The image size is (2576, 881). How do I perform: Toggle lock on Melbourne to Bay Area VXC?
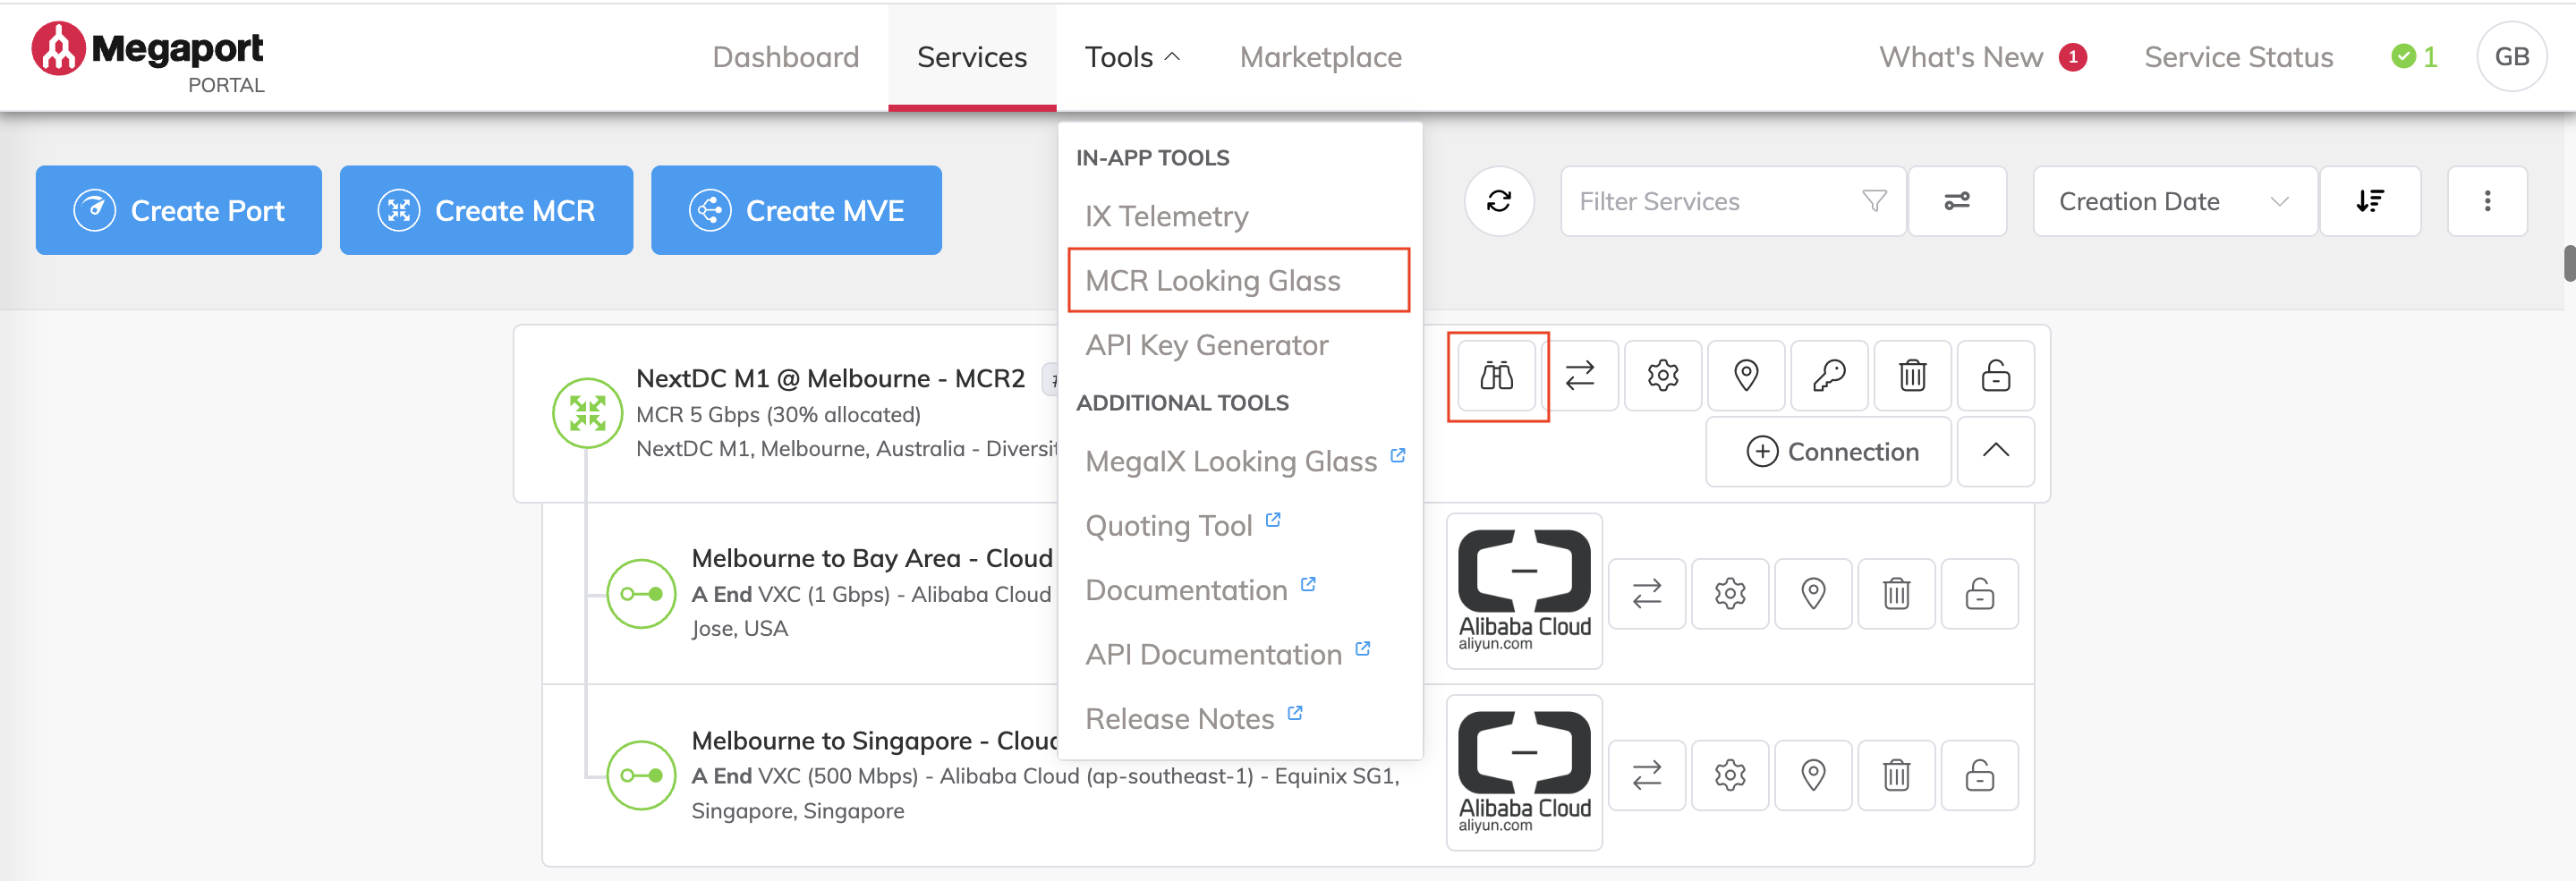[1979, 594]
